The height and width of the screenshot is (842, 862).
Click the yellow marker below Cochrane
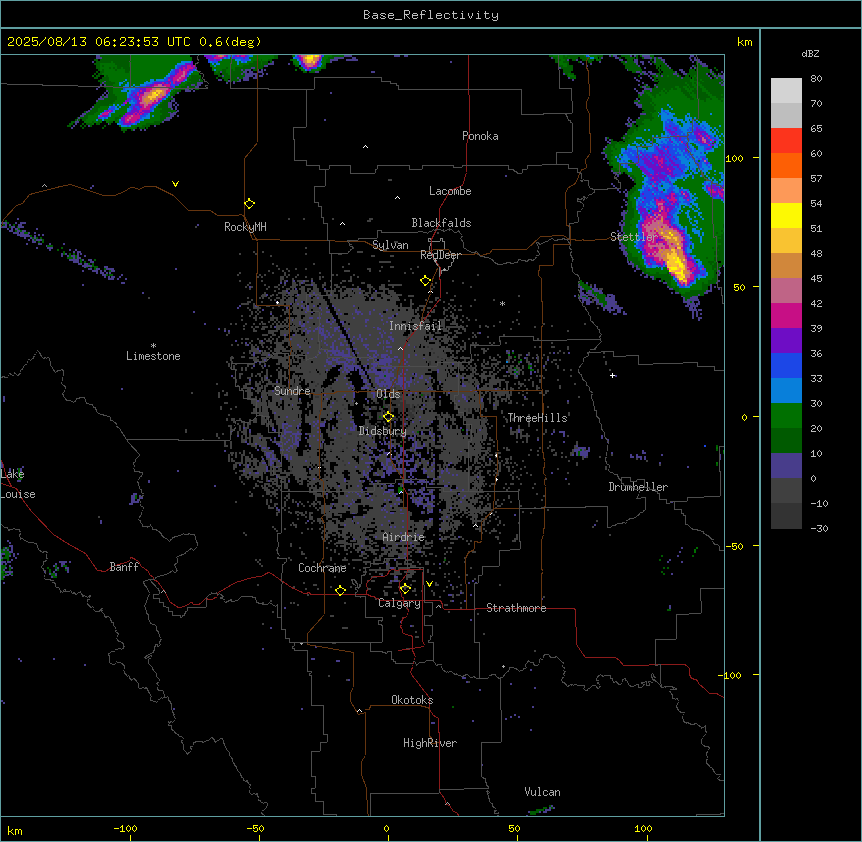(x=340, y=590)
